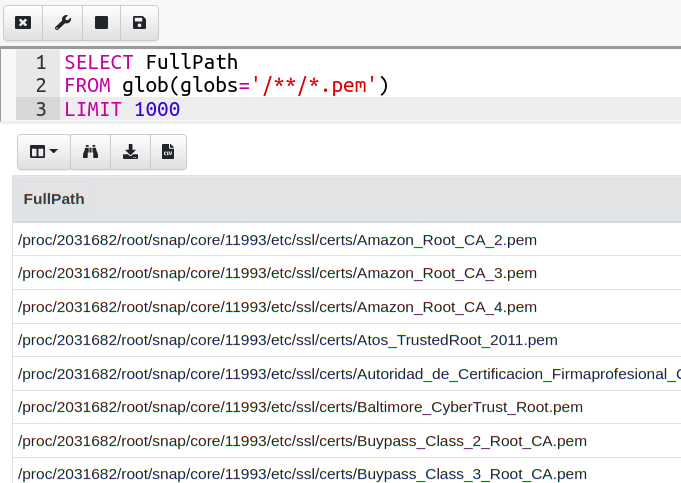Select the Amazon_Root_CA_2.pem row
The height and width of the screenshot is (483, 681).
(x=347, y=240)
